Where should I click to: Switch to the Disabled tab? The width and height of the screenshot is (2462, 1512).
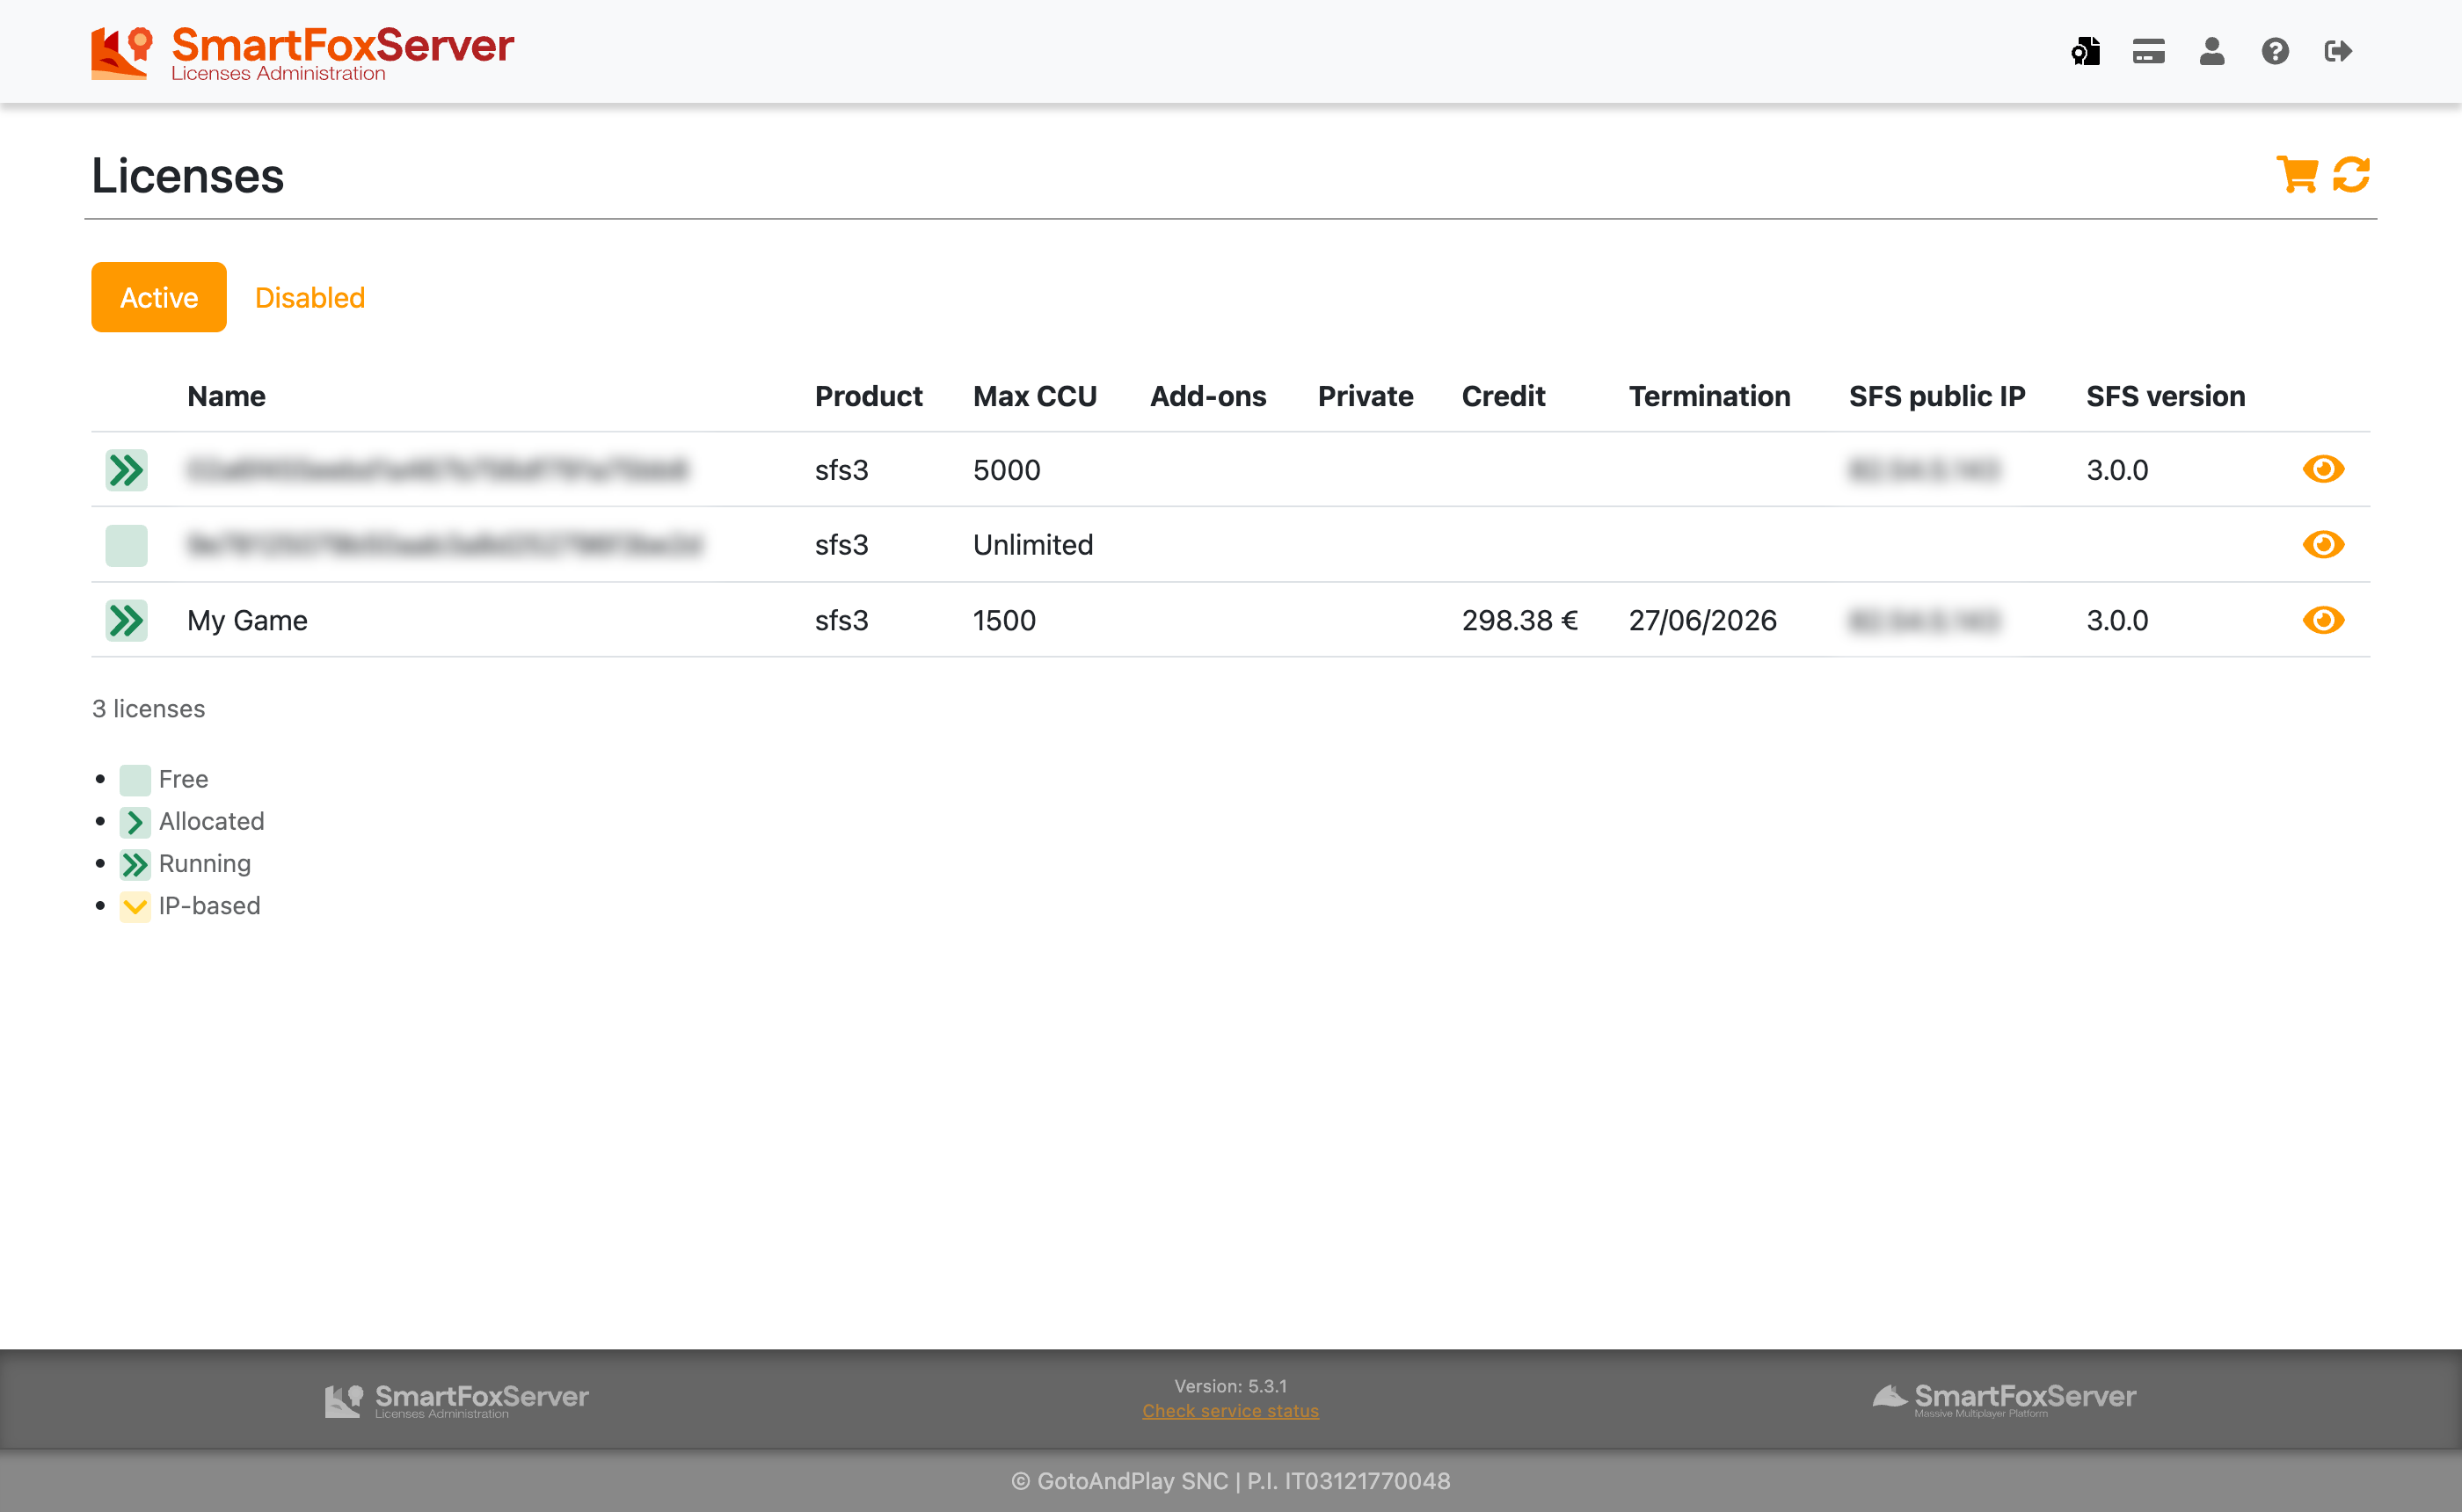pos(310,297)
